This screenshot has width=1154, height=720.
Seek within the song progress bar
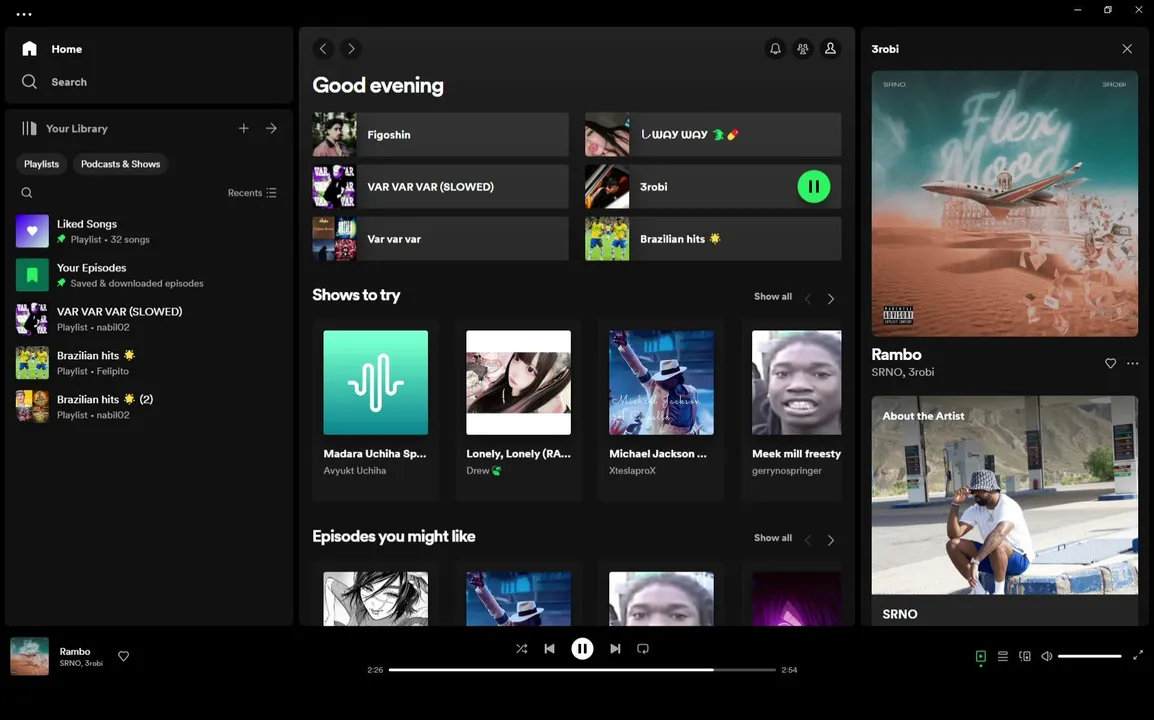click(582, 670)
